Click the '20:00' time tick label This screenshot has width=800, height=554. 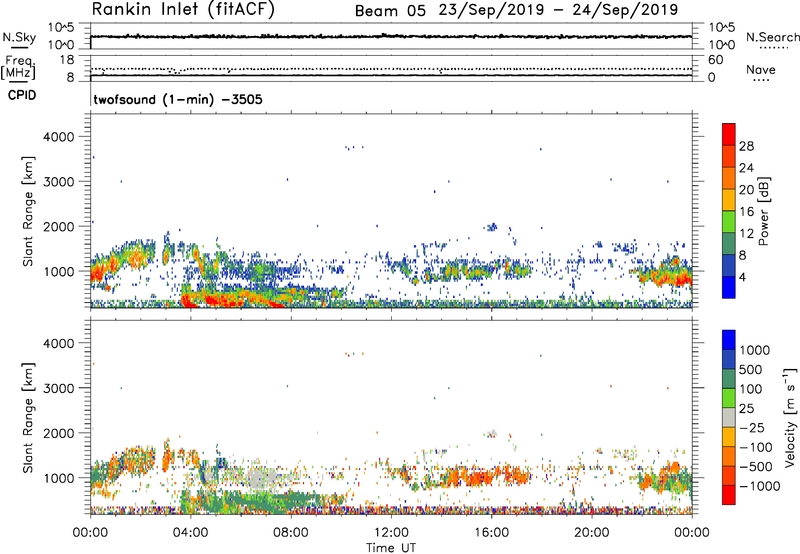coord(592,533)
